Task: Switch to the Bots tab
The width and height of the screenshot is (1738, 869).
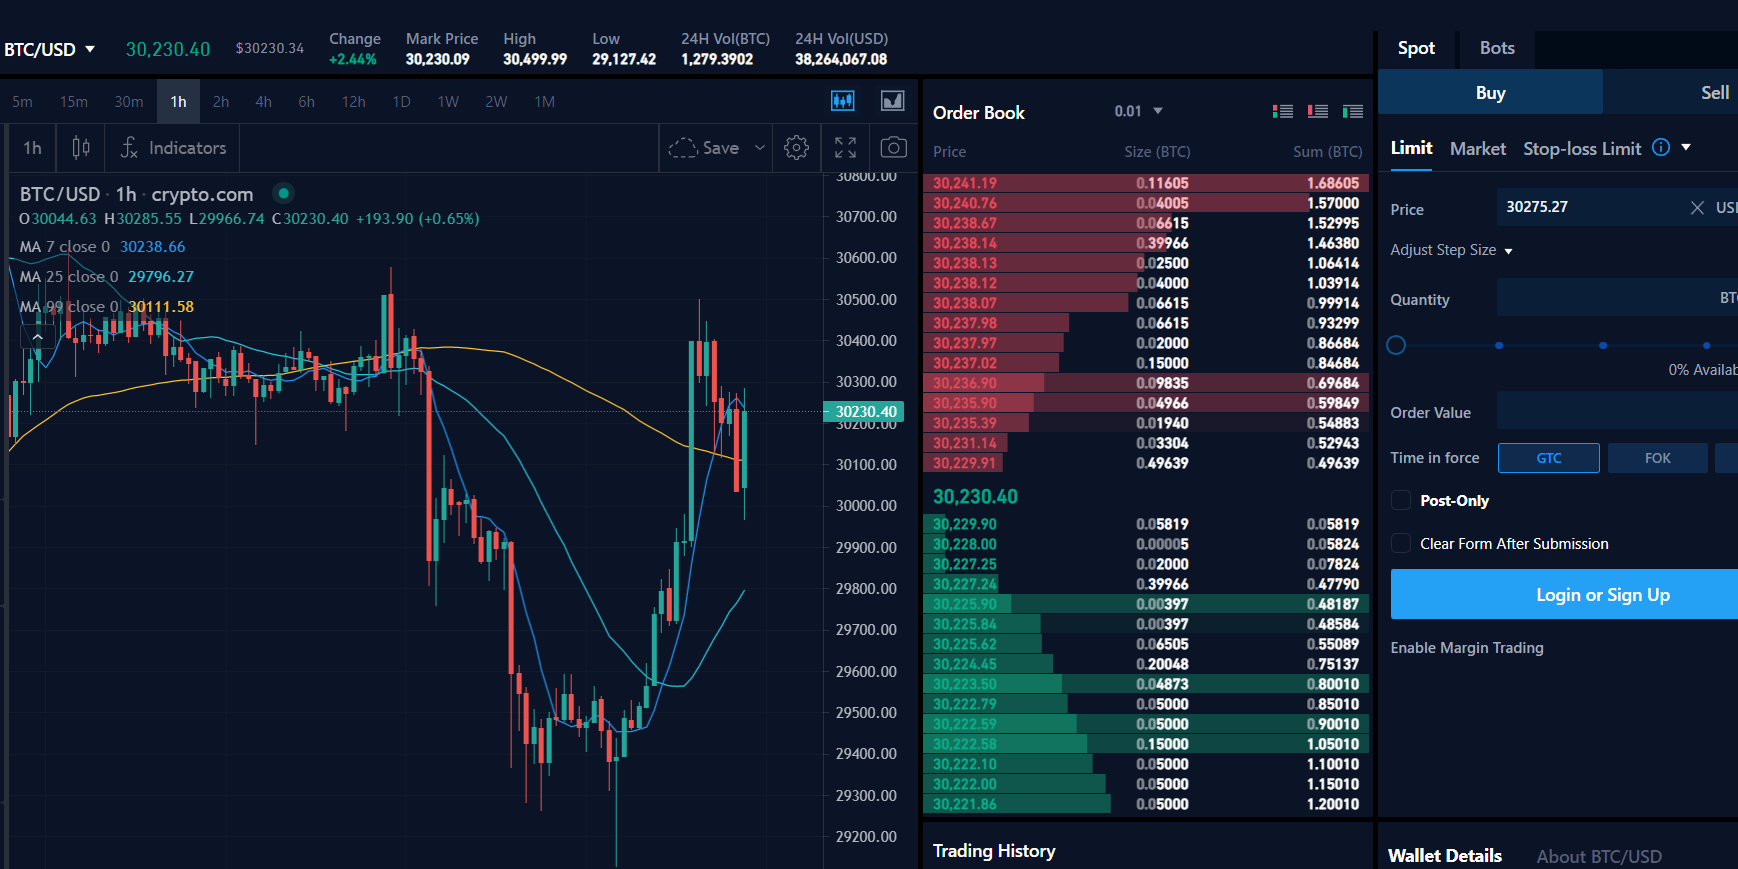Action: pos(1496,48)
